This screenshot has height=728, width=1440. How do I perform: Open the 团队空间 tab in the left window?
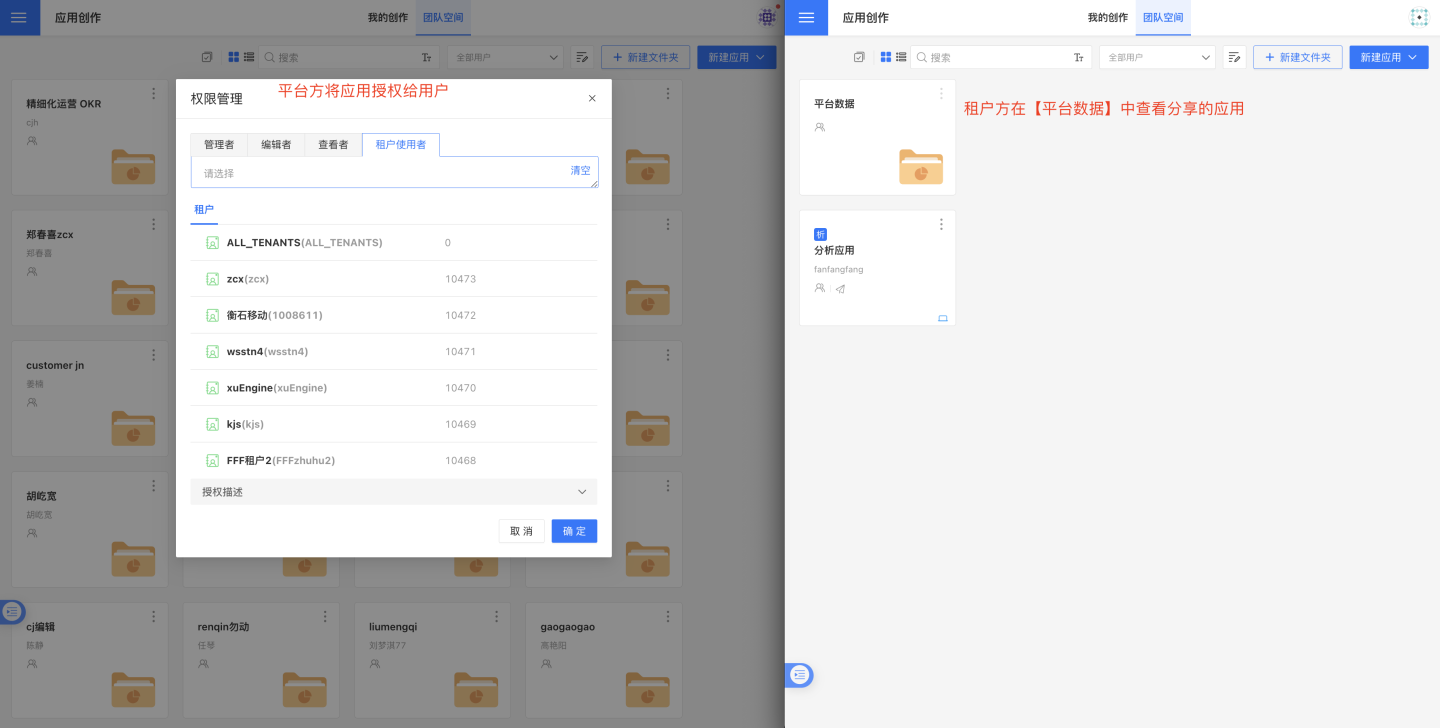pos(443,18)
